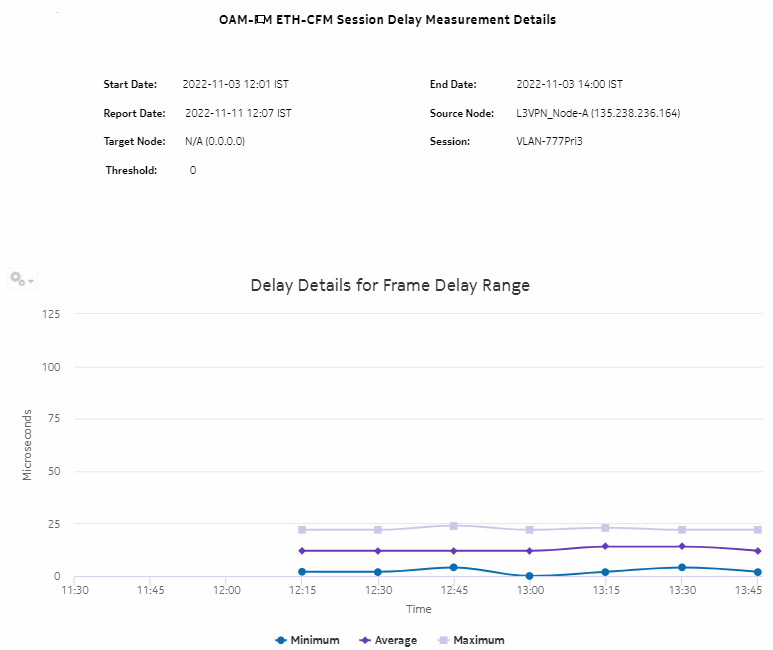Image resolution: width=773 pixels, height=650 pixels.
Task: Select Maximum data point at 13:15
Action: point(605,528)
